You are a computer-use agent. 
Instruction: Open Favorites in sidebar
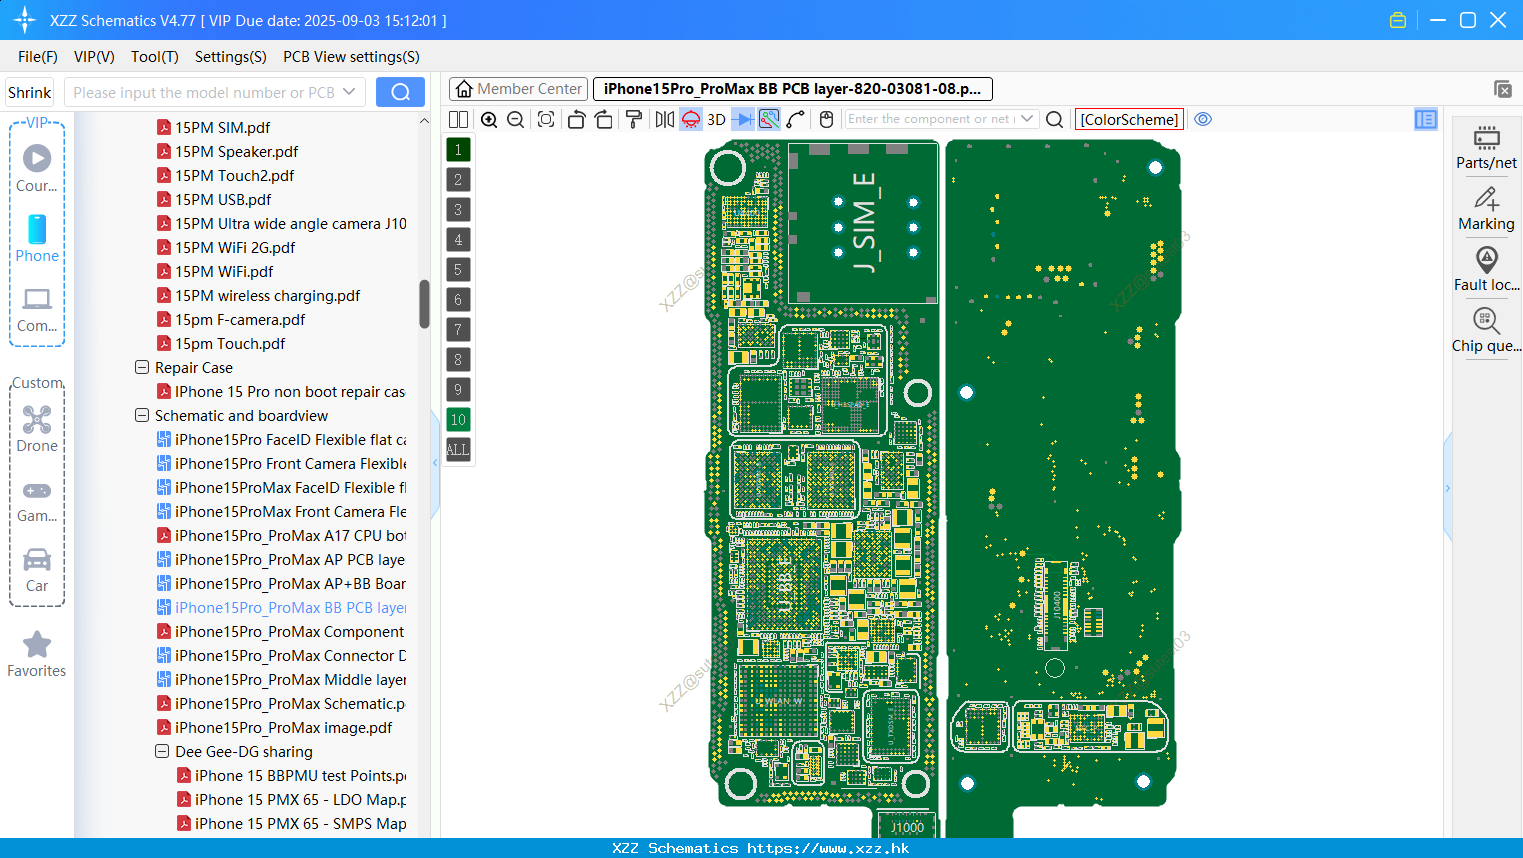coord(37,655)
